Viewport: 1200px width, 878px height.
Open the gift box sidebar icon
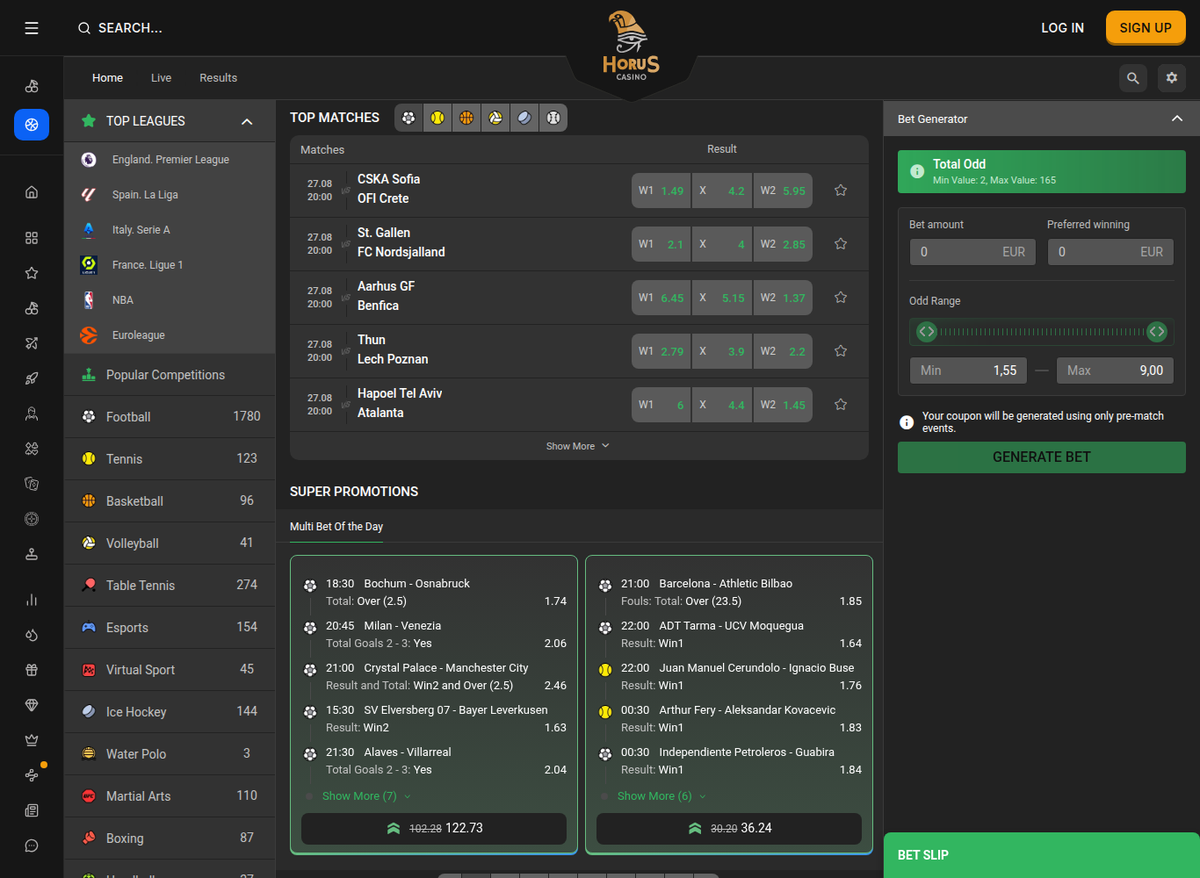(x=31, y=670)
